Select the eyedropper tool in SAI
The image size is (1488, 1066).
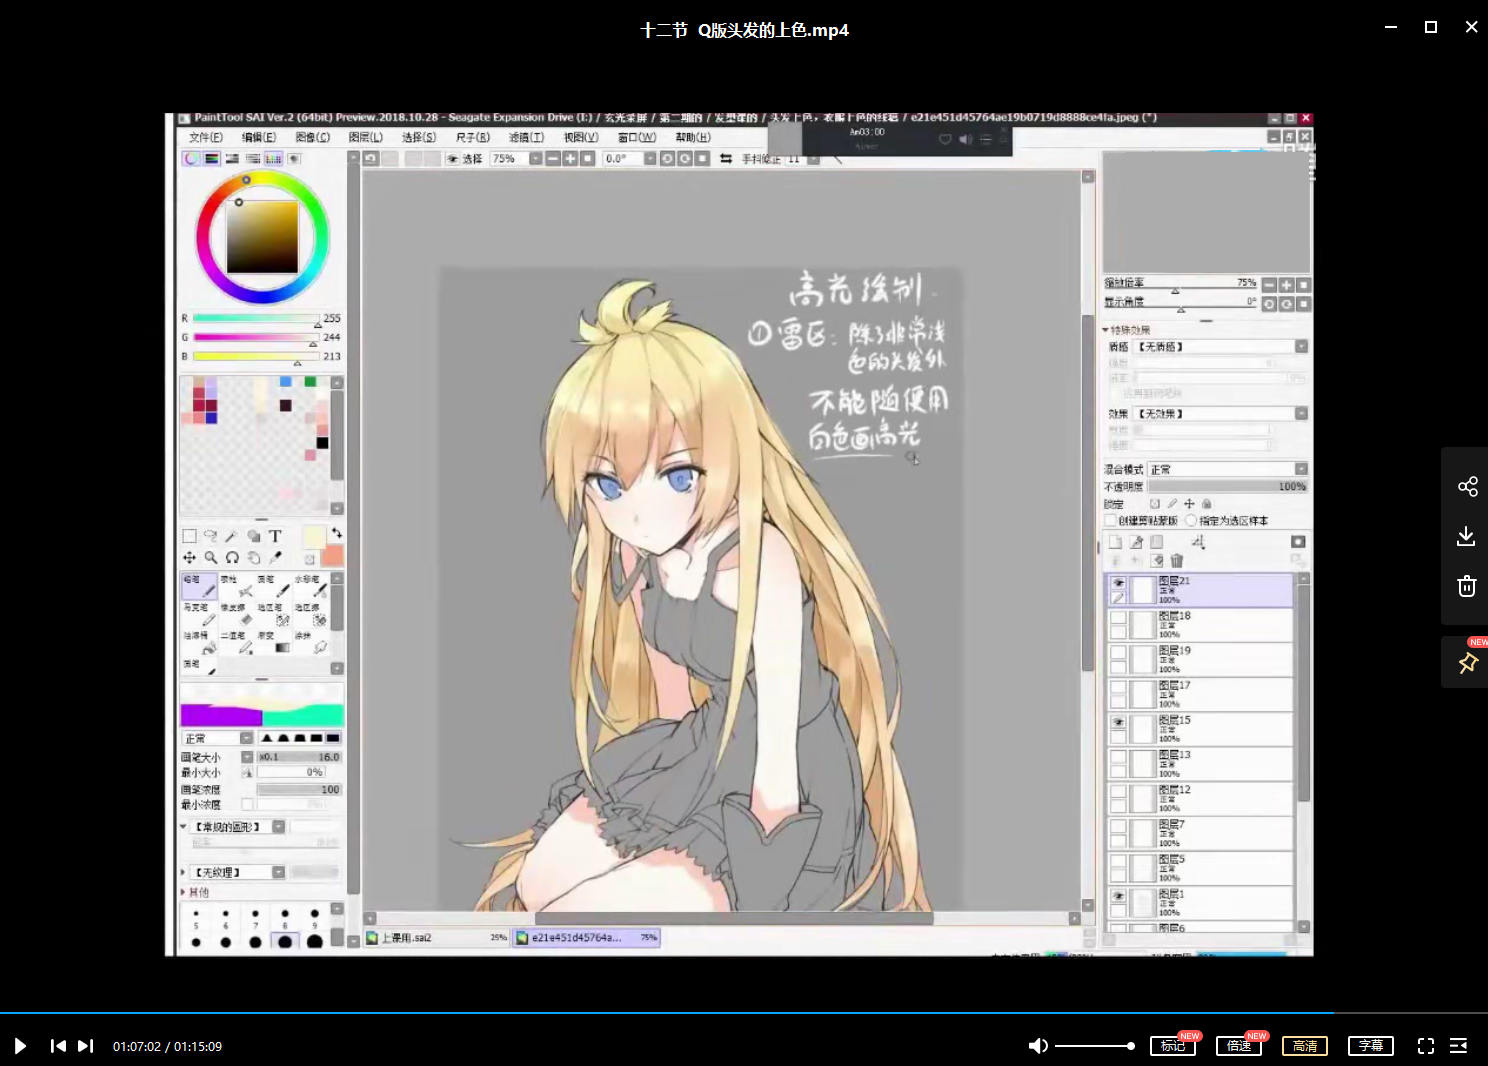coord(275,558)
